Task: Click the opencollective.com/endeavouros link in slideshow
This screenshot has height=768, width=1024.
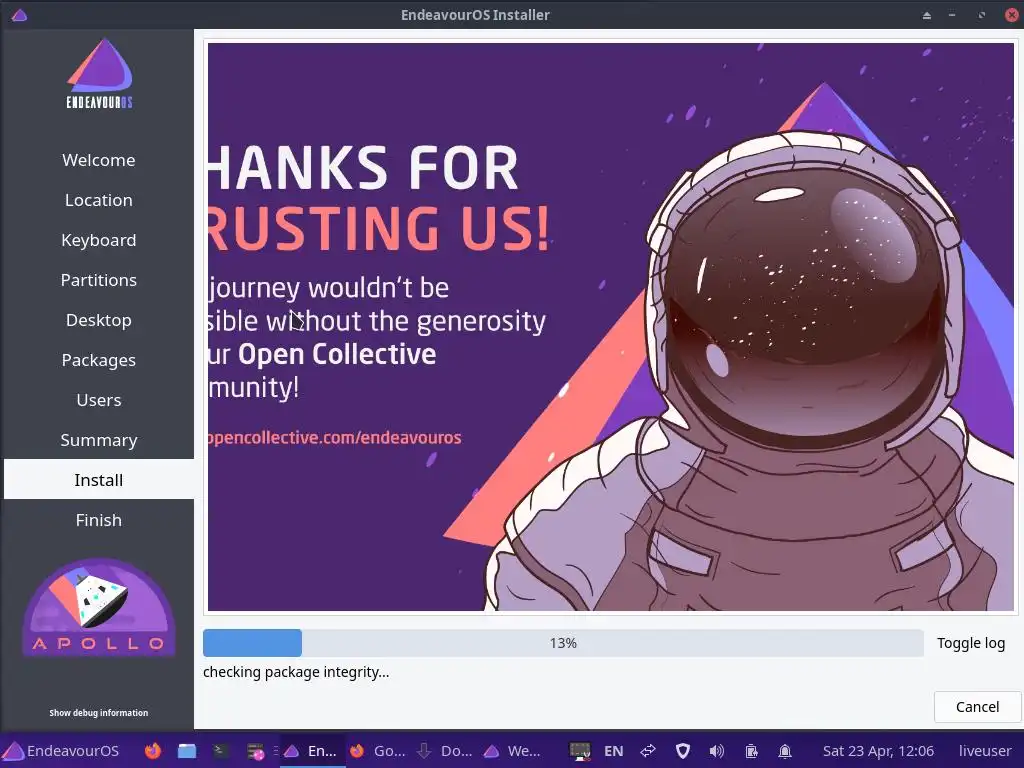Action: pos(334,438)
